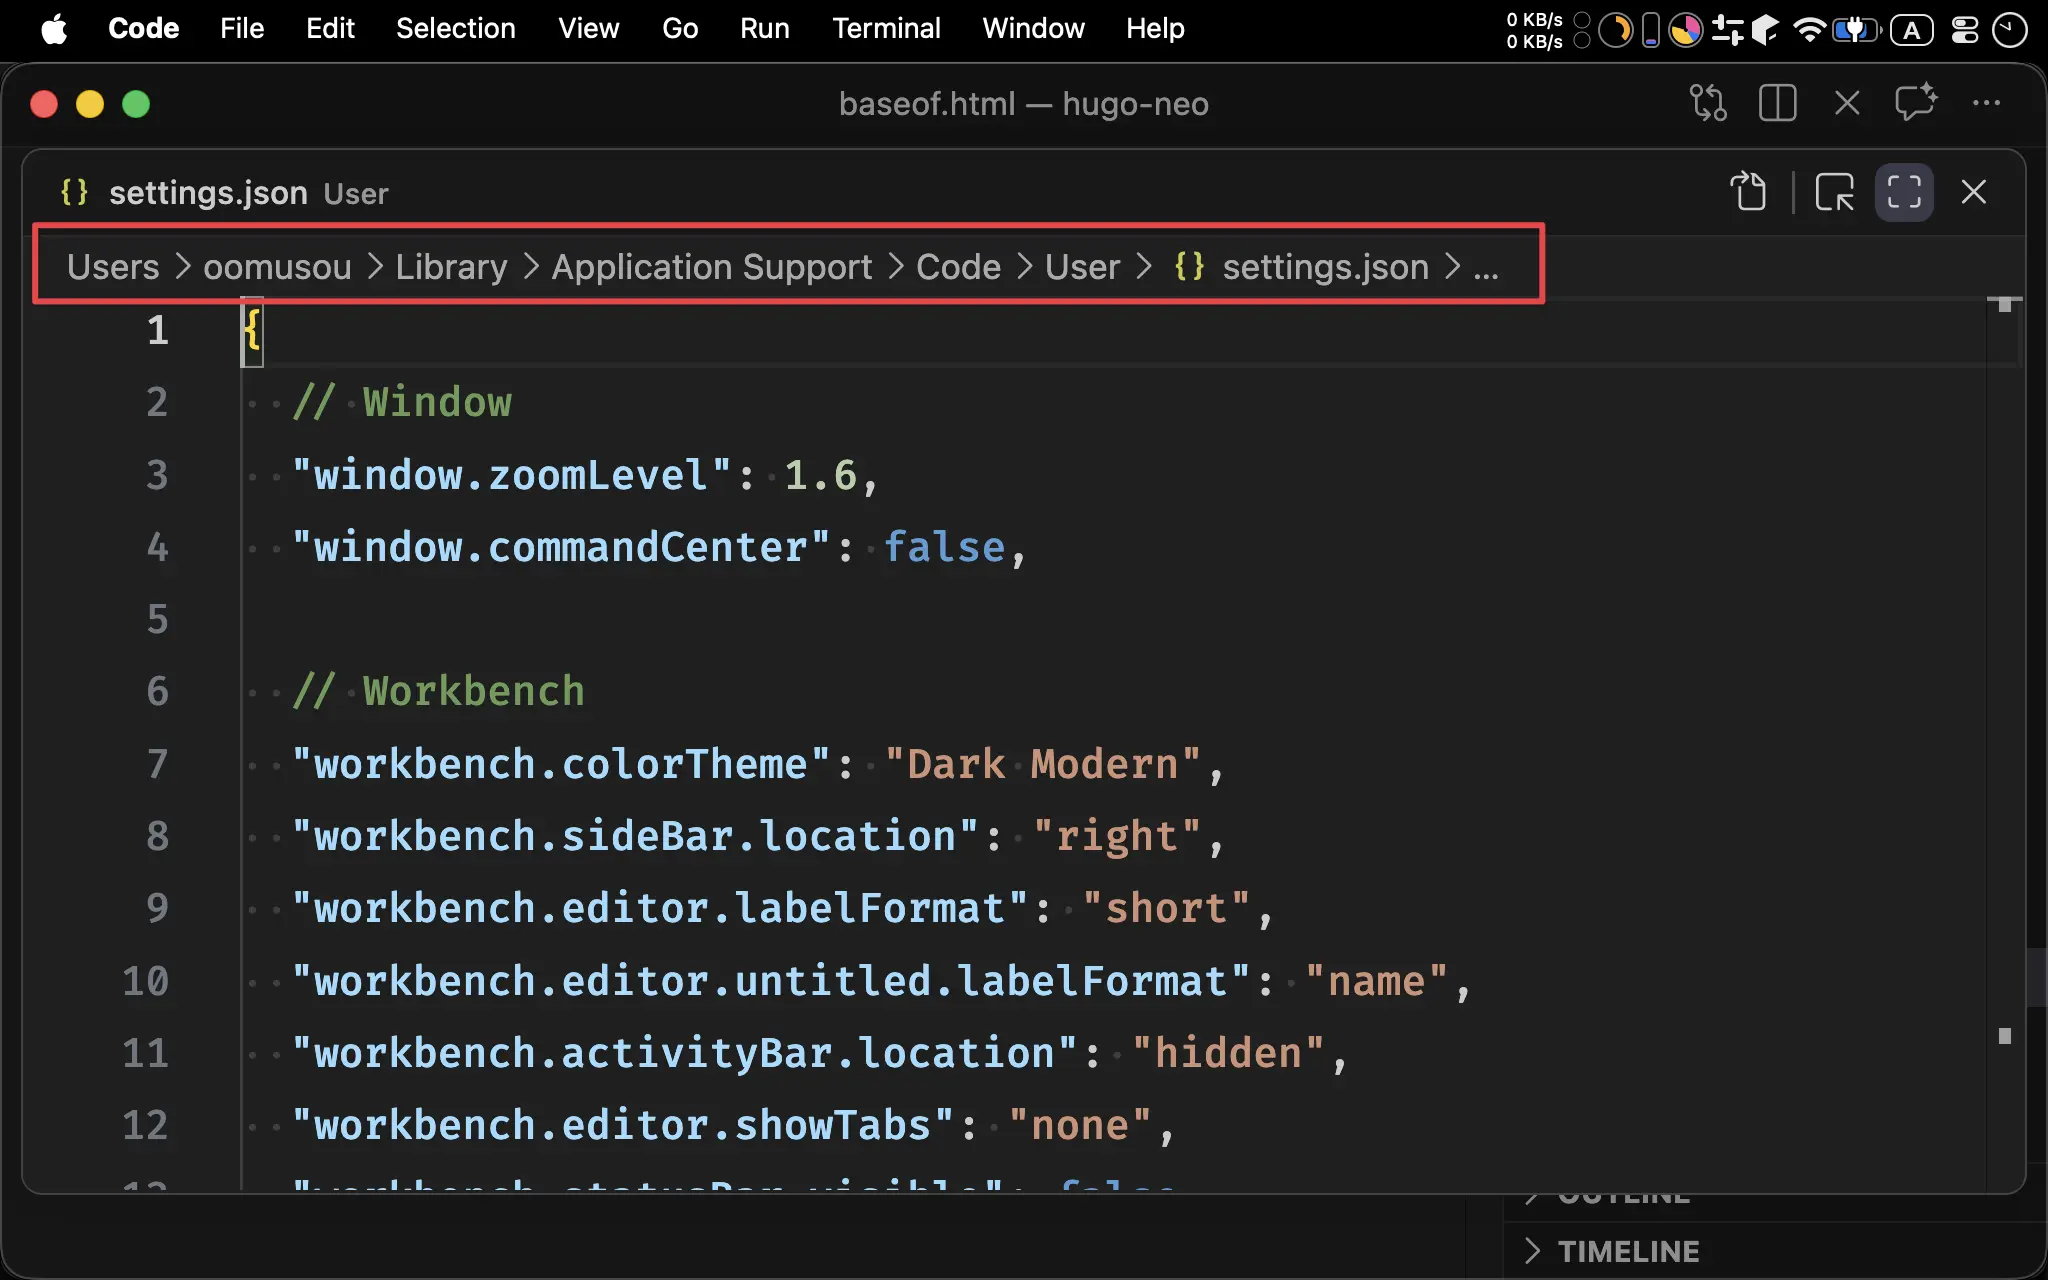This screenshot has width=2048, height=1280.
Task: Click the white cube menu bar icon
Action: 1766,30
